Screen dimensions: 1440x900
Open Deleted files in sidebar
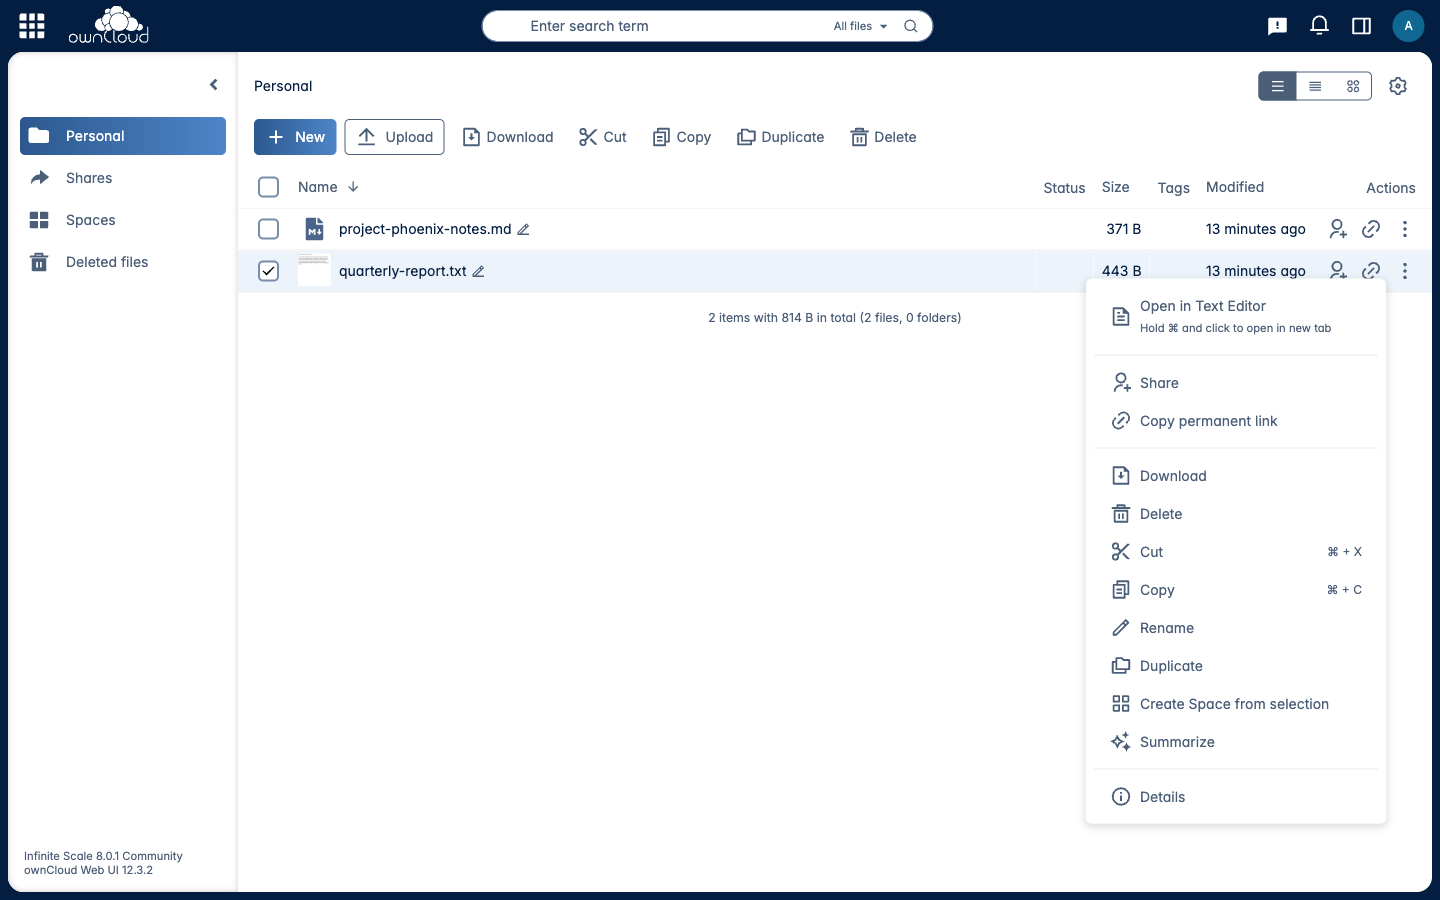click(123, 262)
